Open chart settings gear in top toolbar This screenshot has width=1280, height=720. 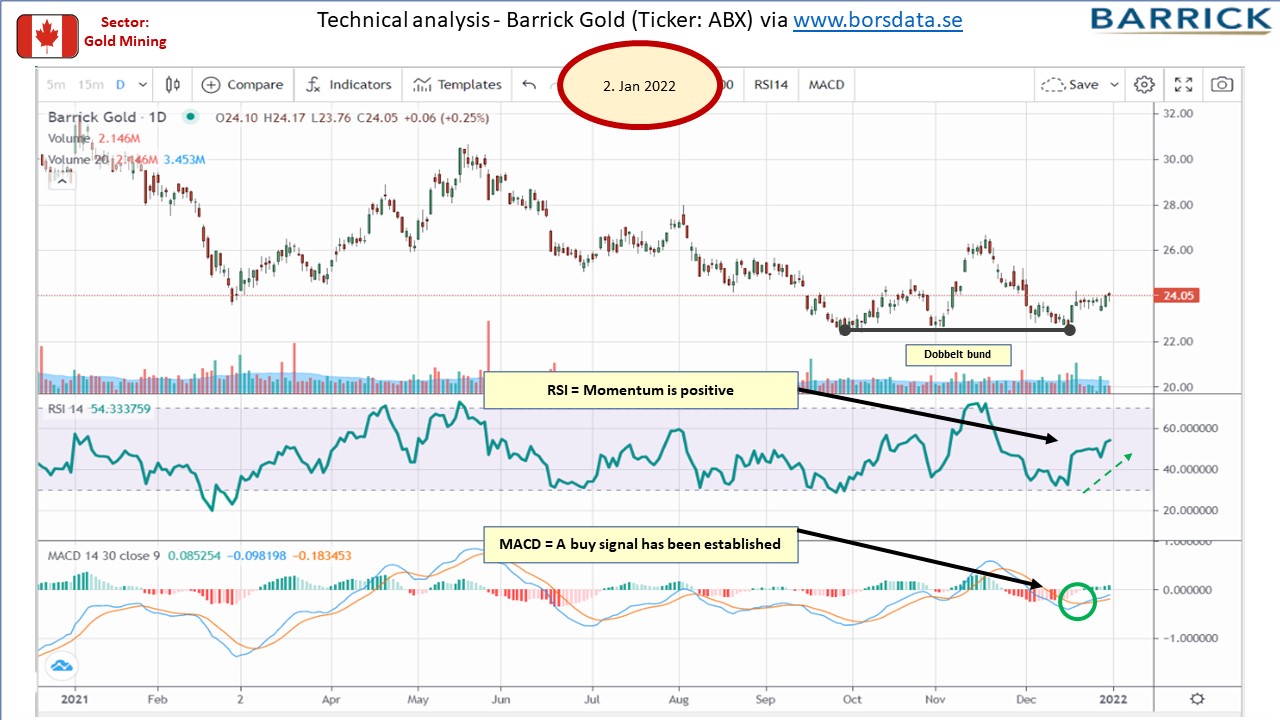(x=1144, y=85)
